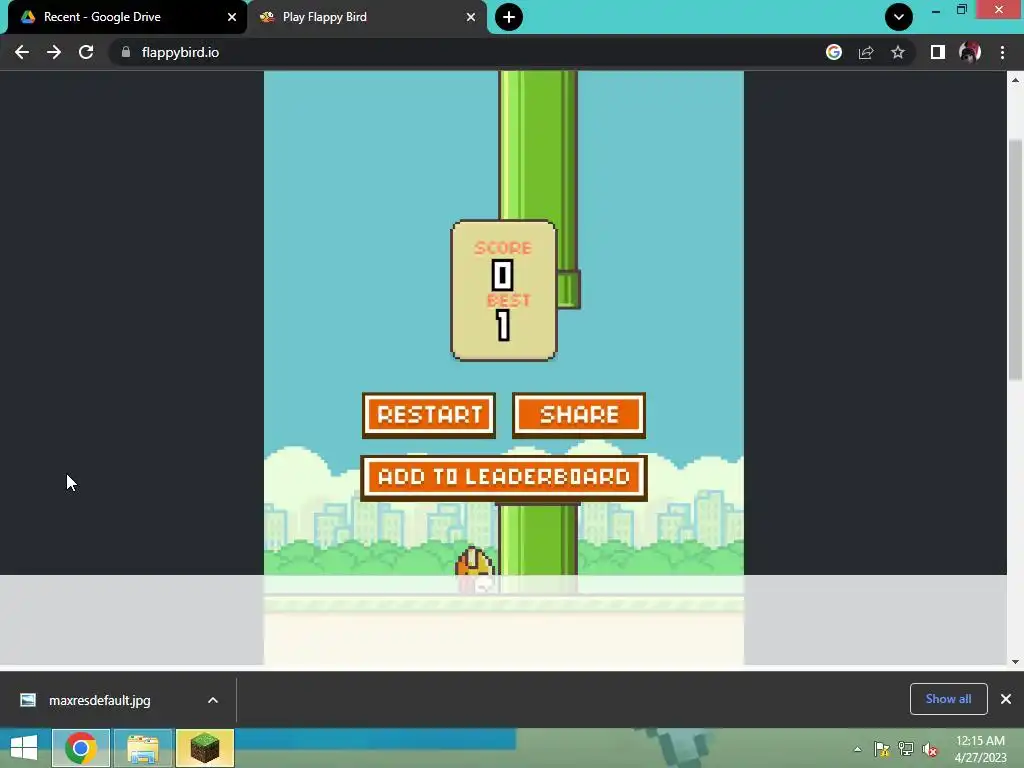Screen dimensions: 1024x768
Task: Open the side panel icon
Action: (937, 52)
